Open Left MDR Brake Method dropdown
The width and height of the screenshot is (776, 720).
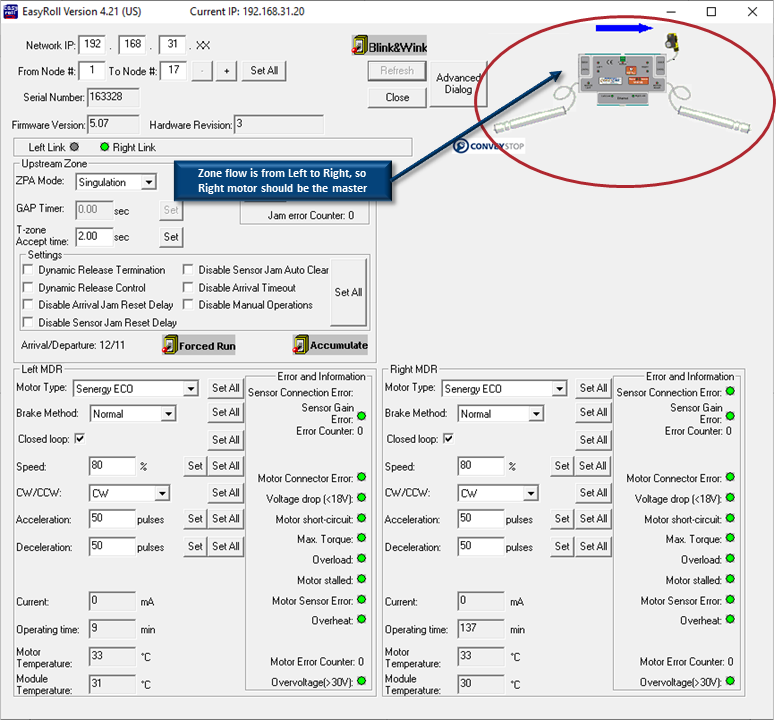[168, 414]
